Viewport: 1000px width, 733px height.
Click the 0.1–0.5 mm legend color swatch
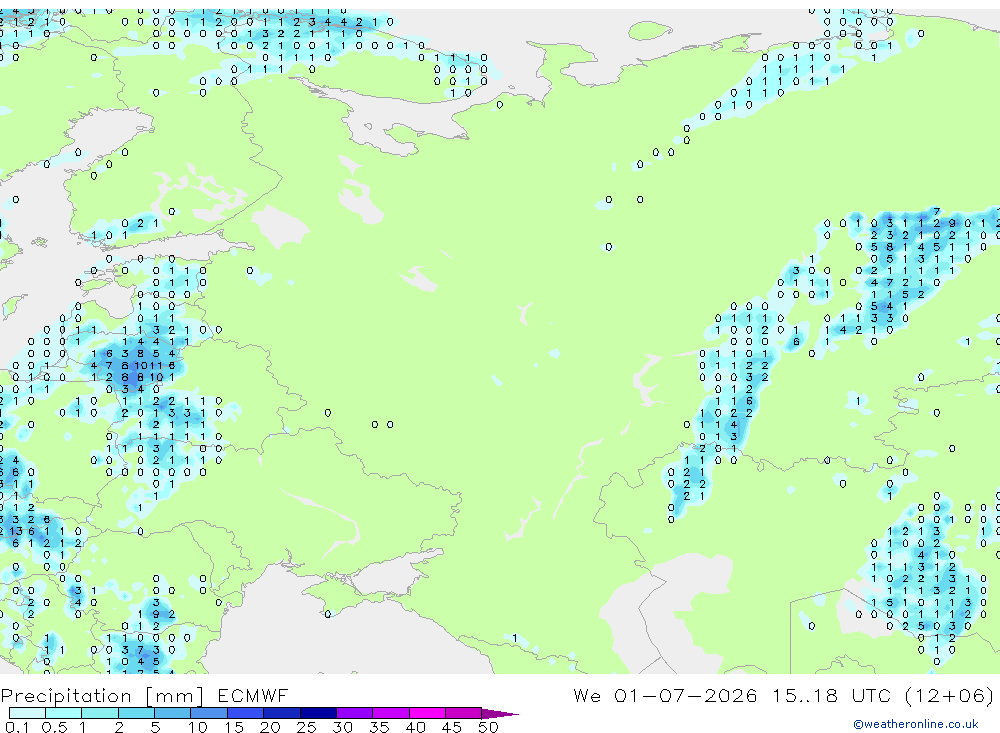coord(27,713)
